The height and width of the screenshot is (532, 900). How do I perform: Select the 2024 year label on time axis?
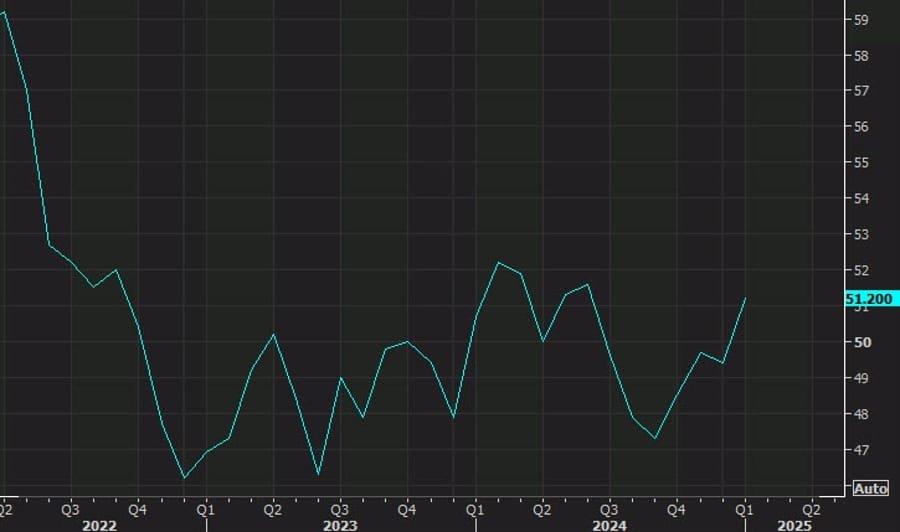612,524
